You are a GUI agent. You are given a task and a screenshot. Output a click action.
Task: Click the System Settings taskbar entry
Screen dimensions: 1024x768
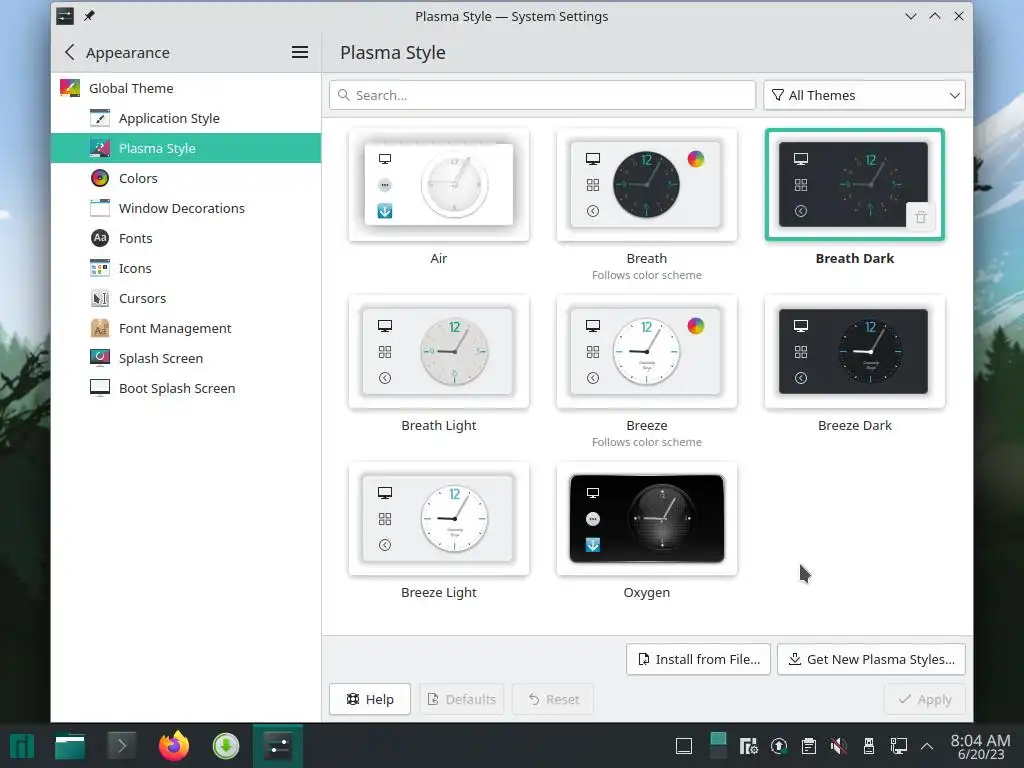tap(278, 746)
